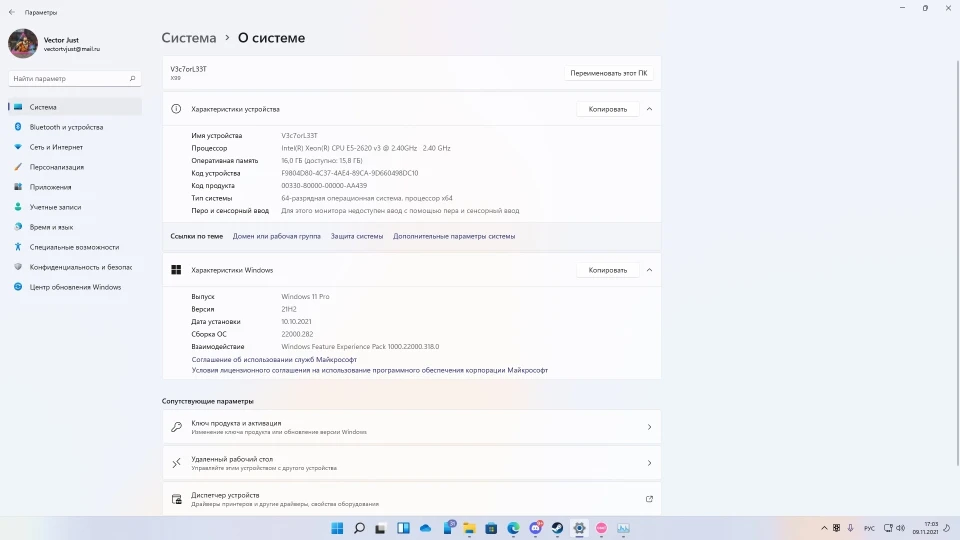Open OneDrive cloud taskbar icon
Image resolution: width=960 pixels, height=540 pixels.
click(426, 528)
